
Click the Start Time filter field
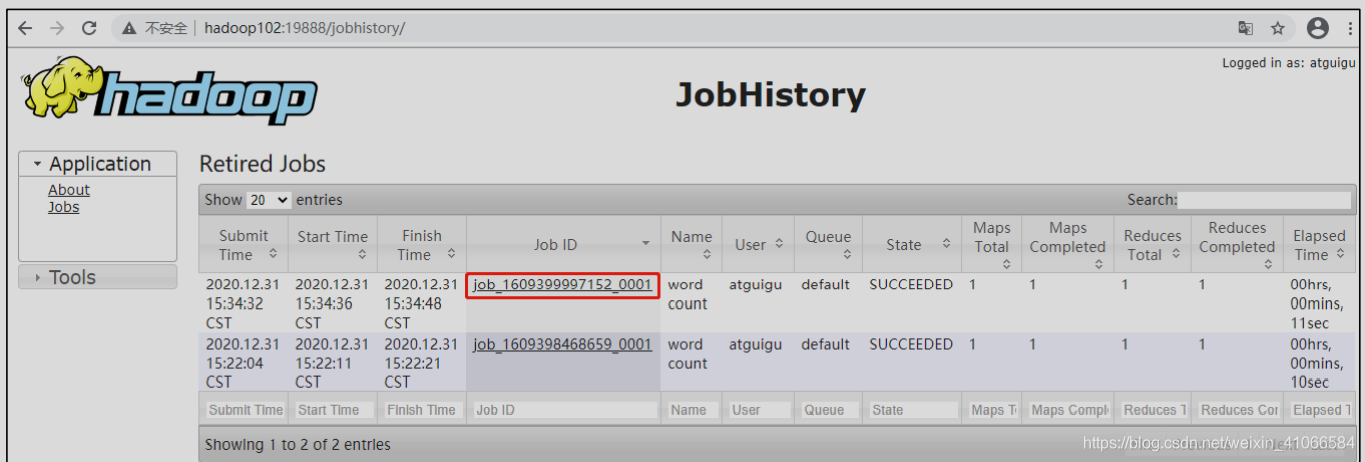pos(333,410)
